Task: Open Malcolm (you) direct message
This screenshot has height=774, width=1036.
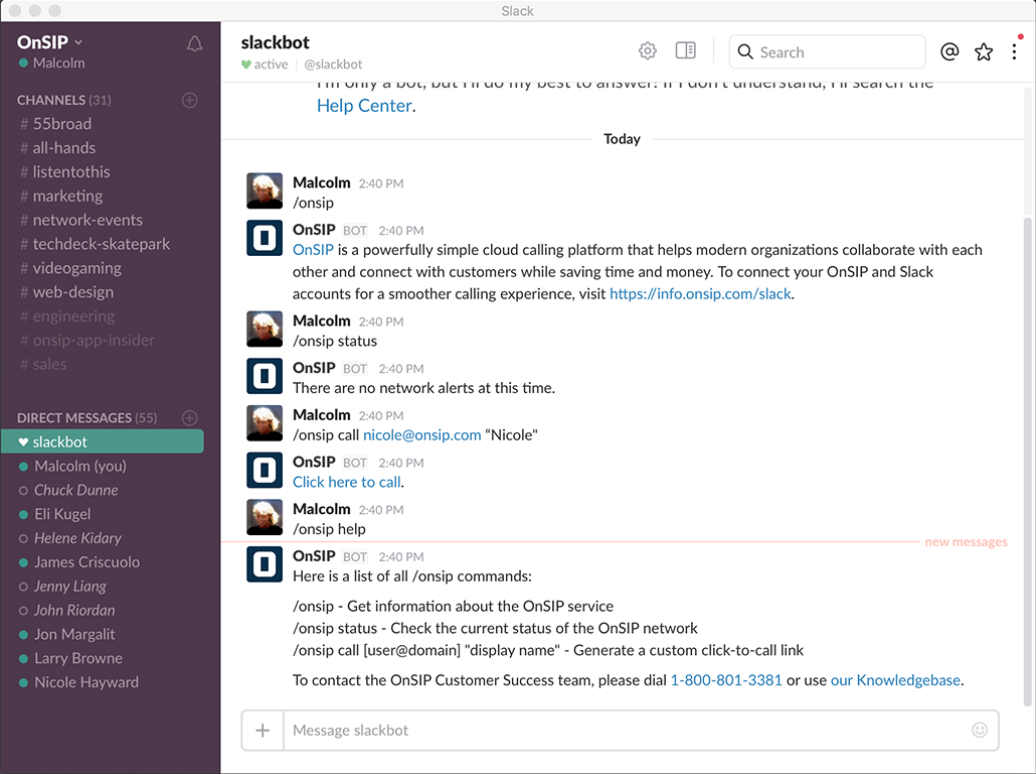Action: click(80, 466)
